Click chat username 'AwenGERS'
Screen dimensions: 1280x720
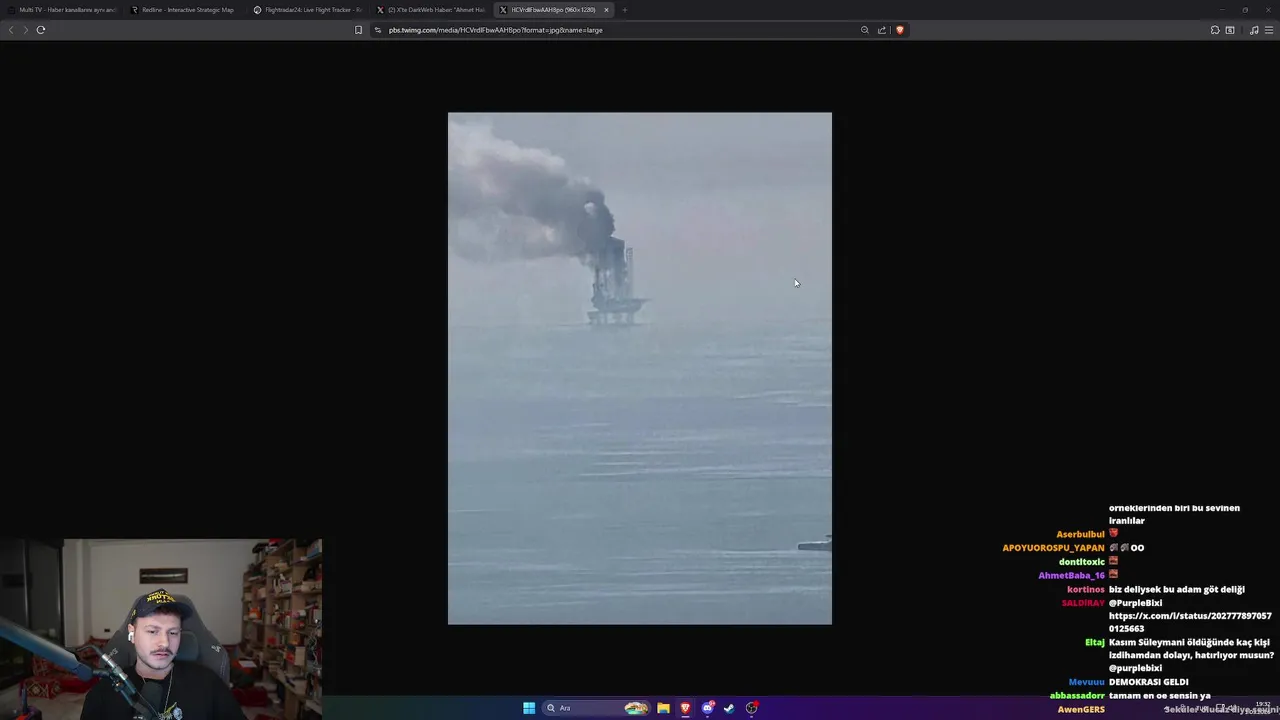[x=1081, y=709]
